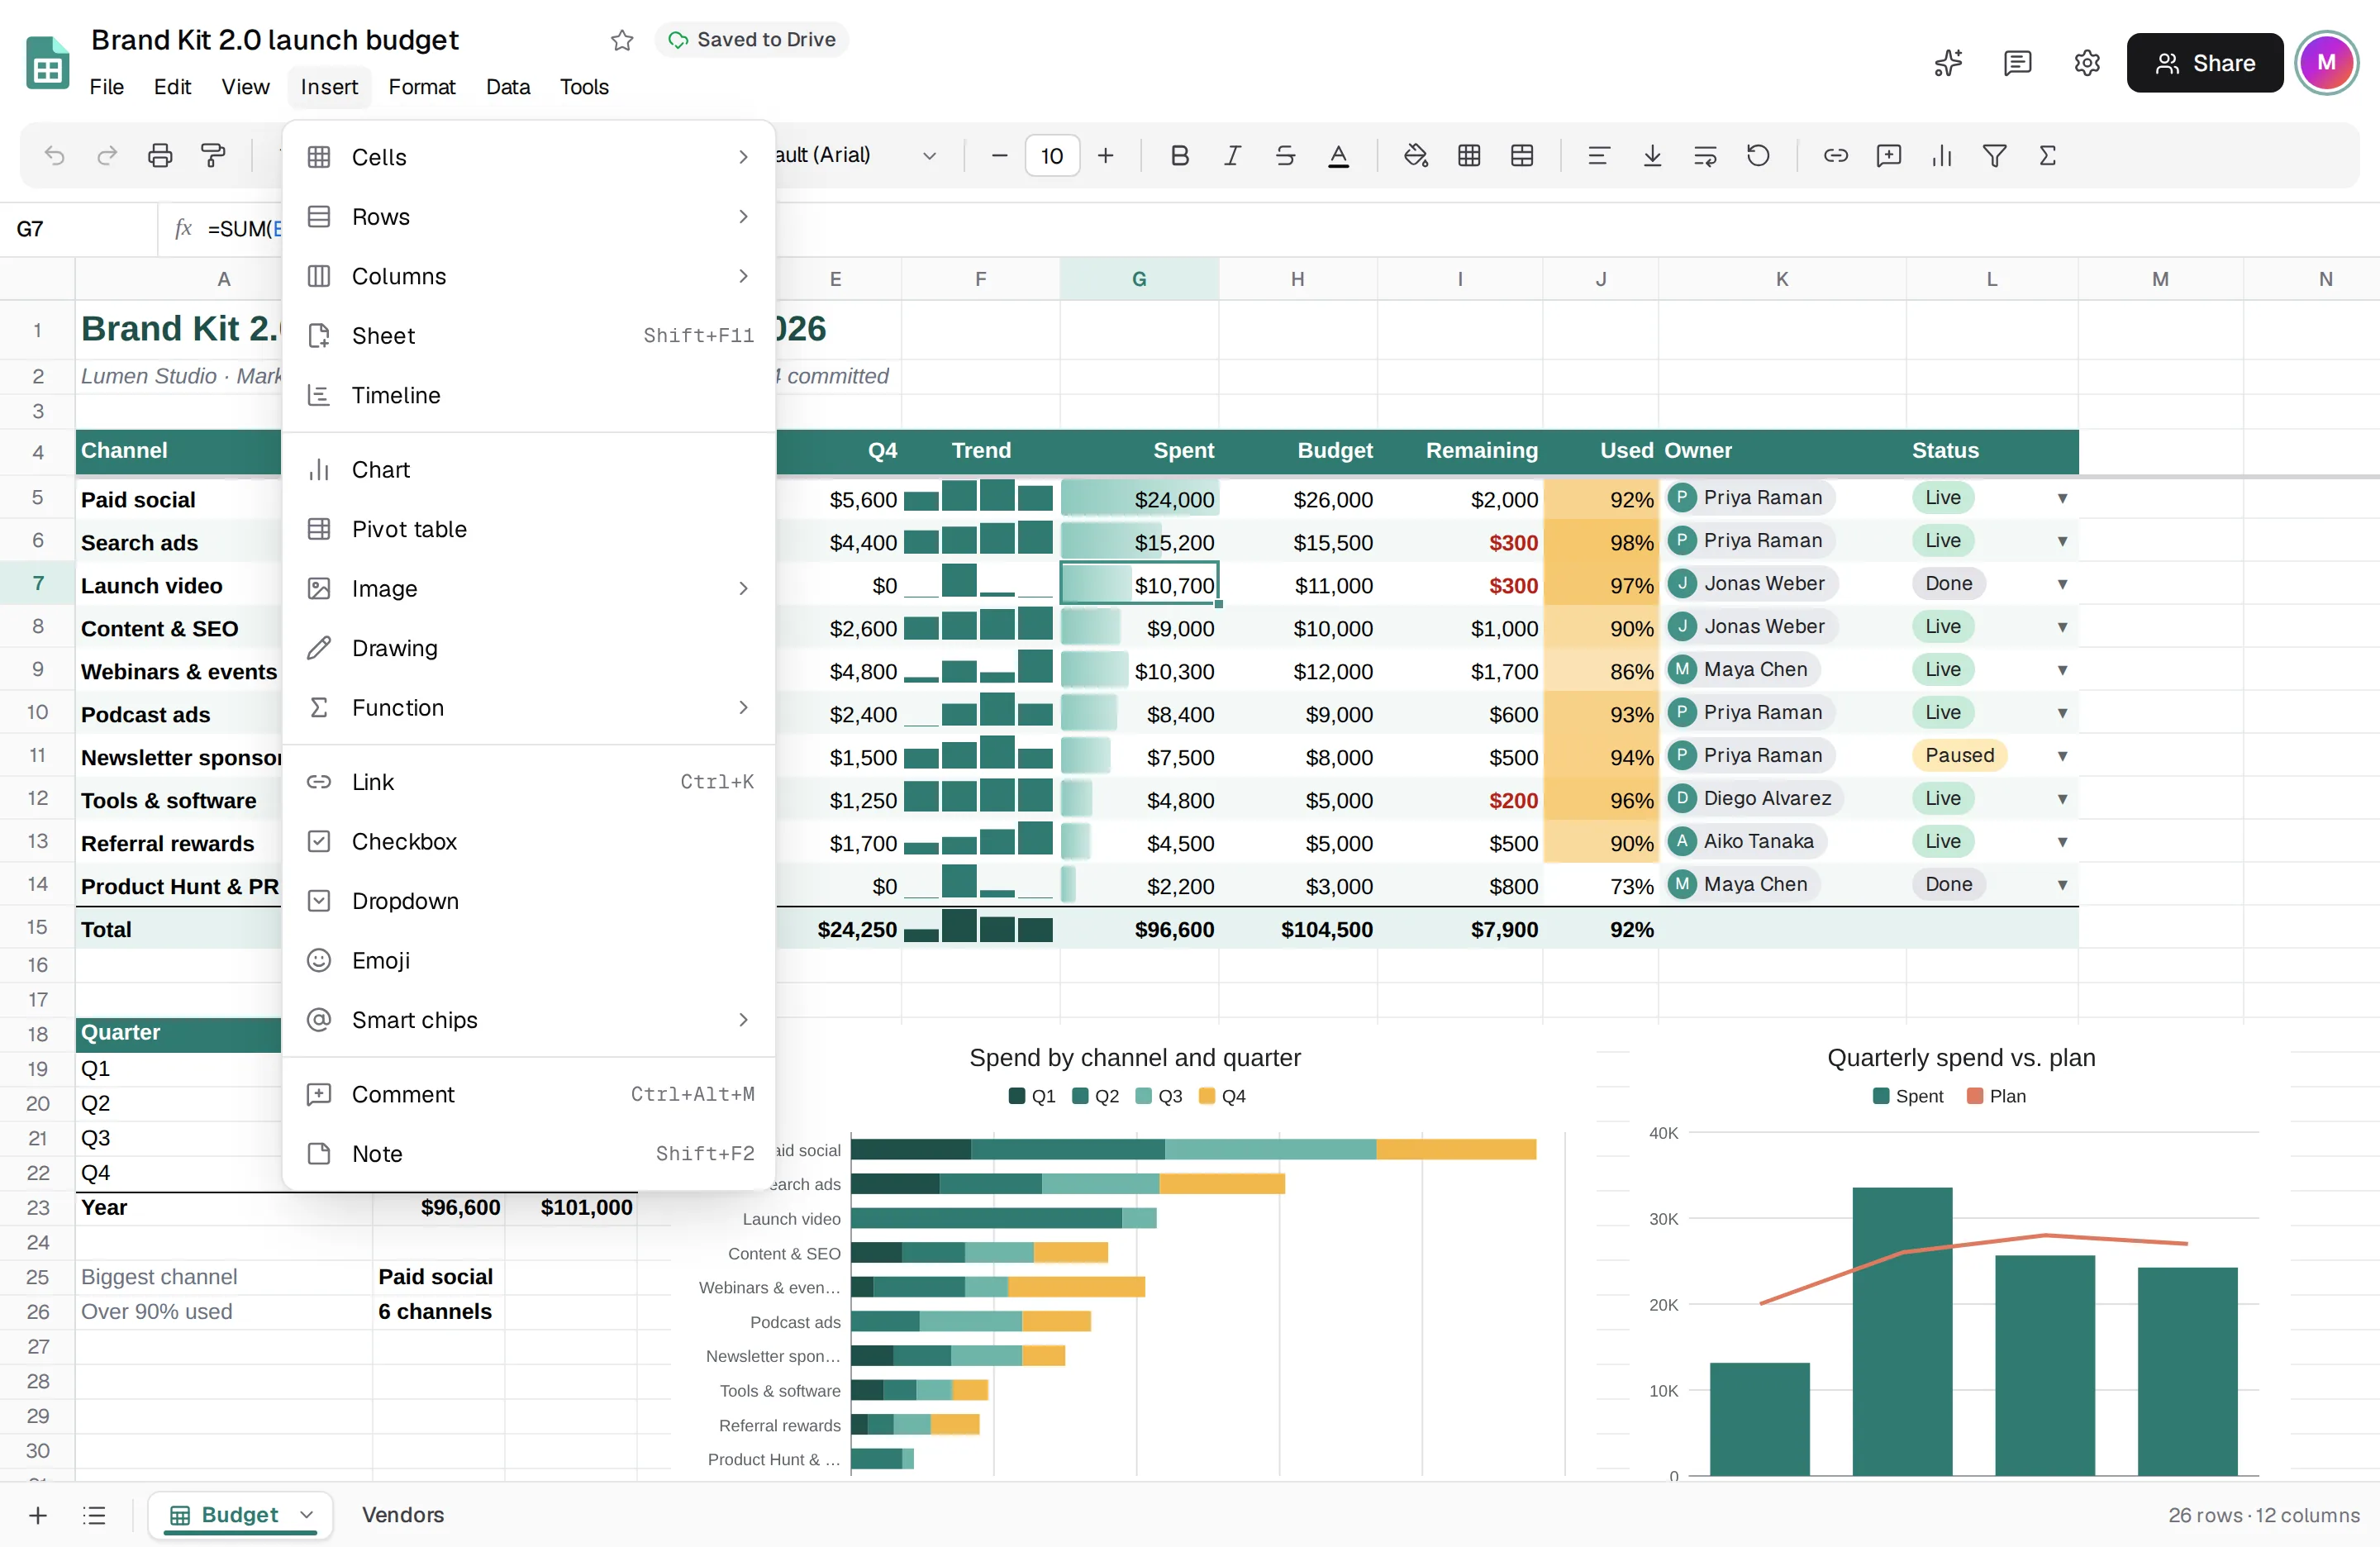Open the settings gear icon
The width and height of the screenshot is (2380, 1547).
coord(2087,63)
